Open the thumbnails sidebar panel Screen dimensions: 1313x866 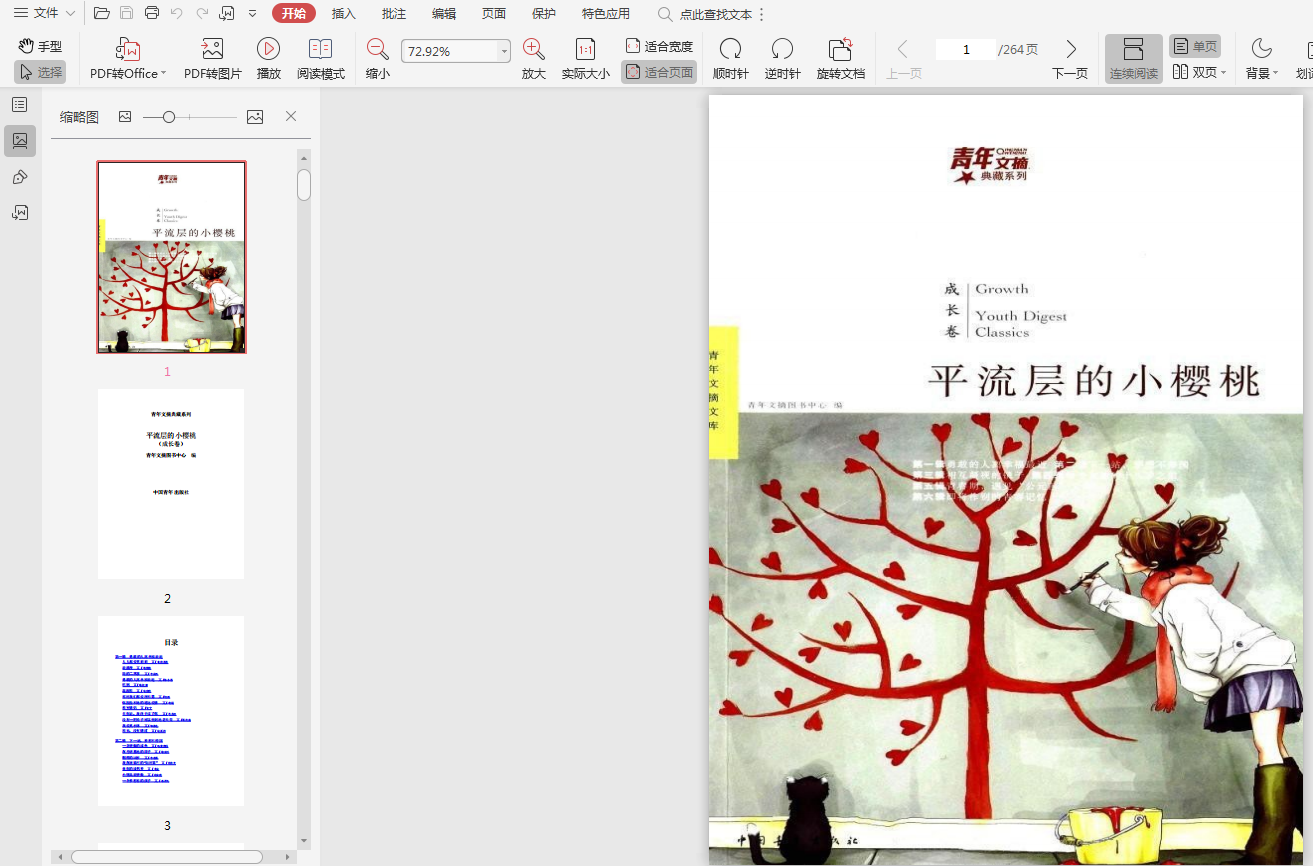(20, 141)
